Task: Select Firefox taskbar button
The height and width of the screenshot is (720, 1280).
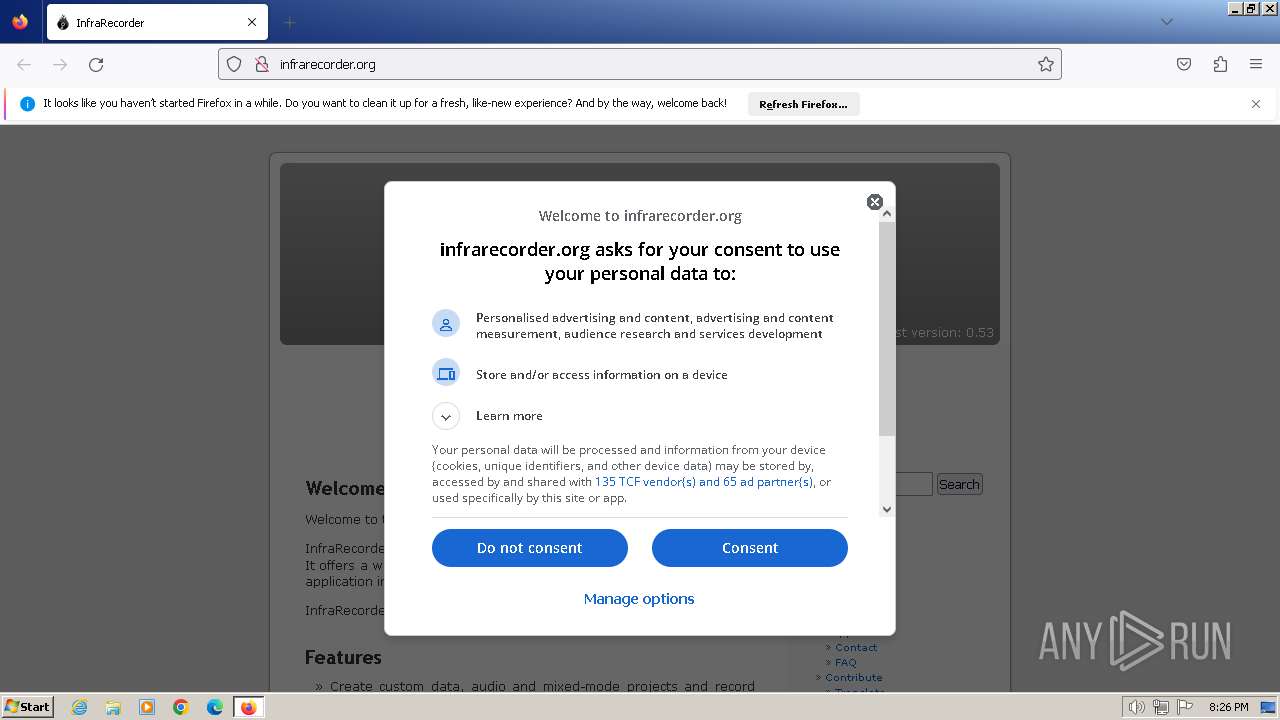Action: pos(248,707)
